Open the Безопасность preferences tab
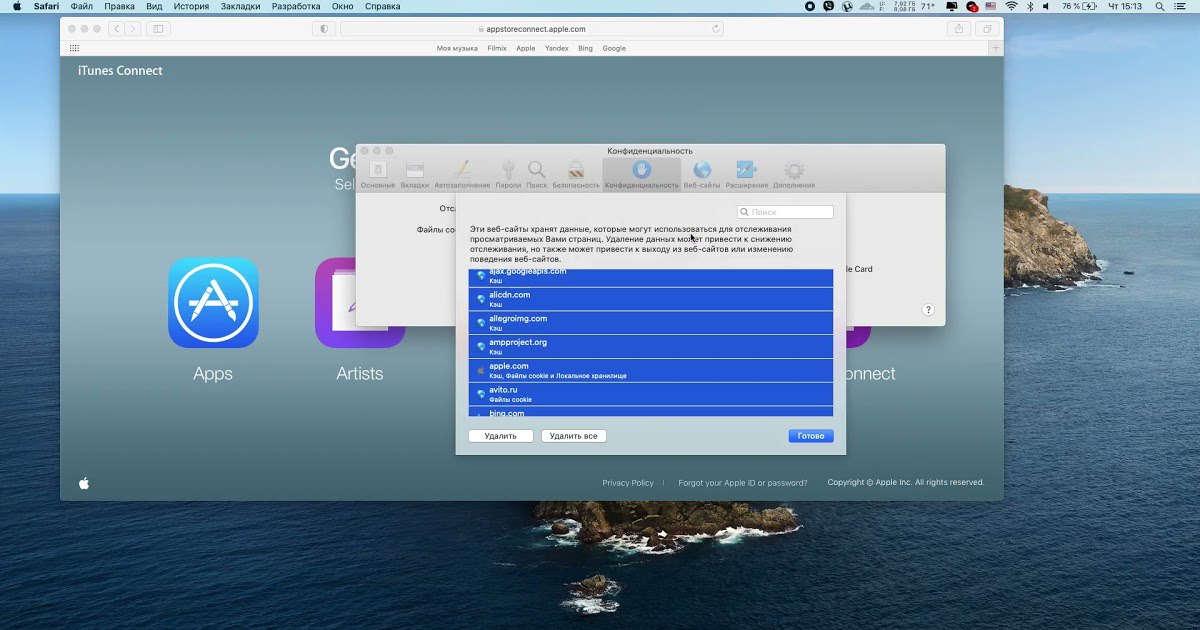This screenshot has width=1200, height=630. point(576,175)
